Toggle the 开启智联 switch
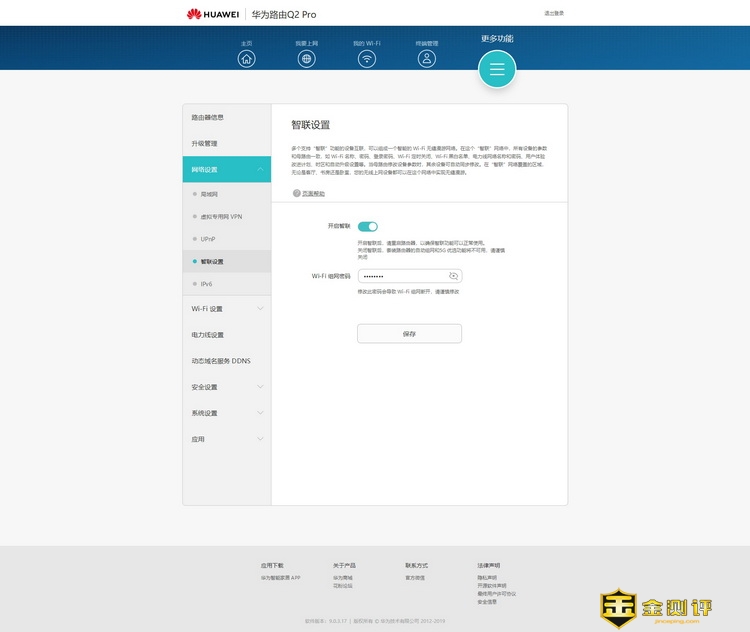The height and width of the screenshot is (632, 750). click(368, 227)
